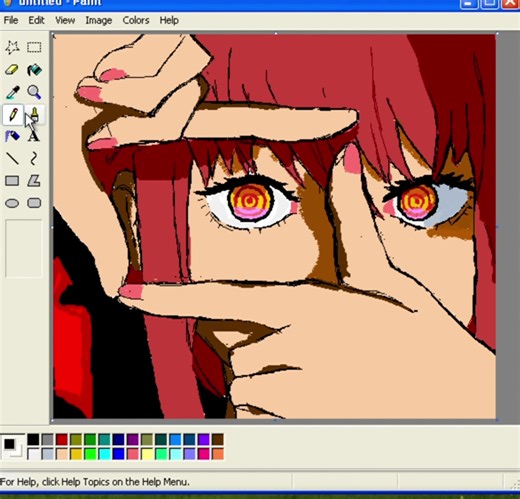Pick the pale yellow palette swatch

click(147, 454)
